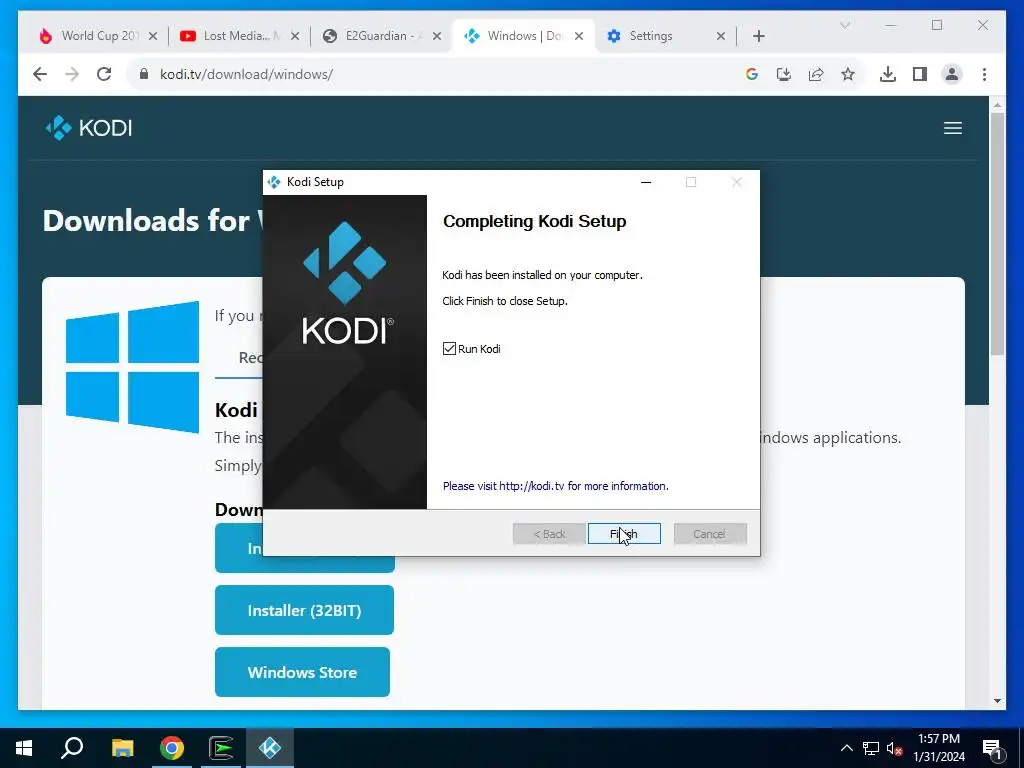Viewport: 1024px width, 768px height.
Task: Click Cancel in Kodi Setup dialog
Action: (x=710, y=534)
